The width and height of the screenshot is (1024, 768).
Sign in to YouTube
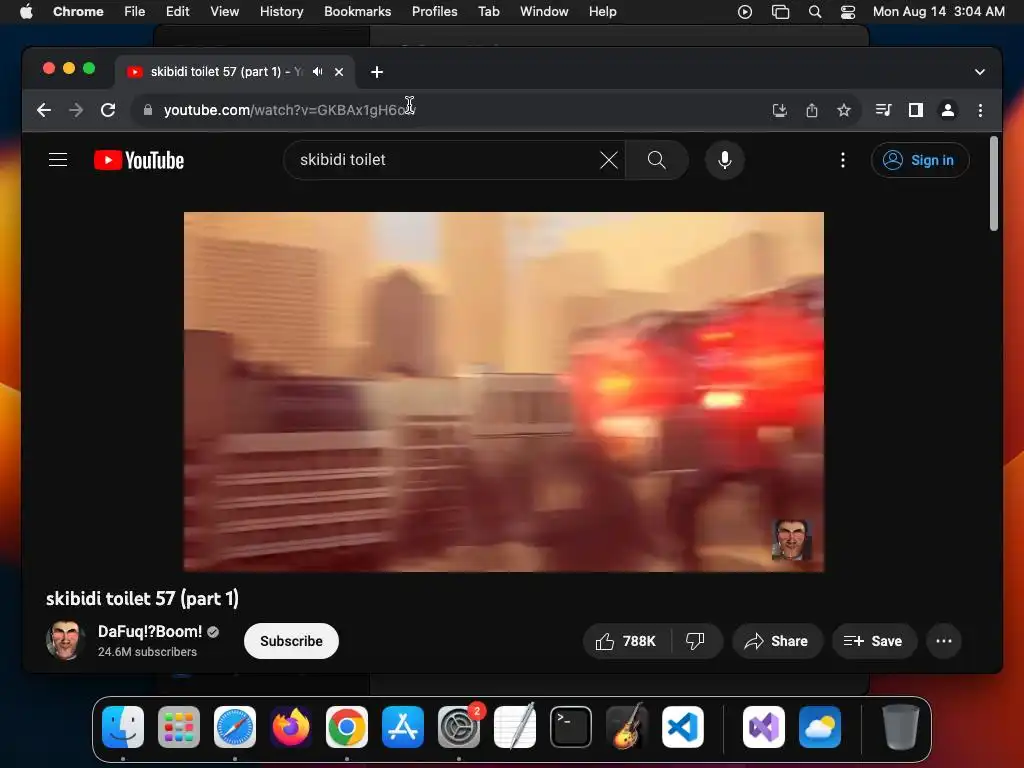click(x=920, y=160)
